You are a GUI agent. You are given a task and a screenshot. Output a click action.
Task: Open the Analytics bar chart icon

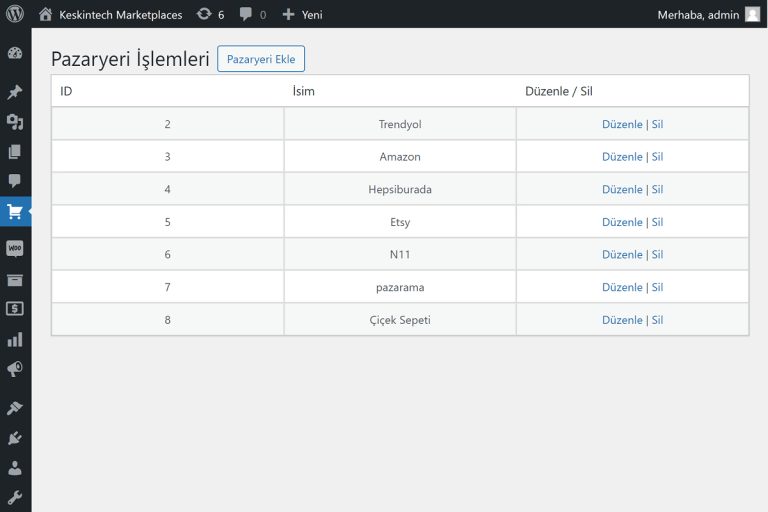tap(15, 339)
